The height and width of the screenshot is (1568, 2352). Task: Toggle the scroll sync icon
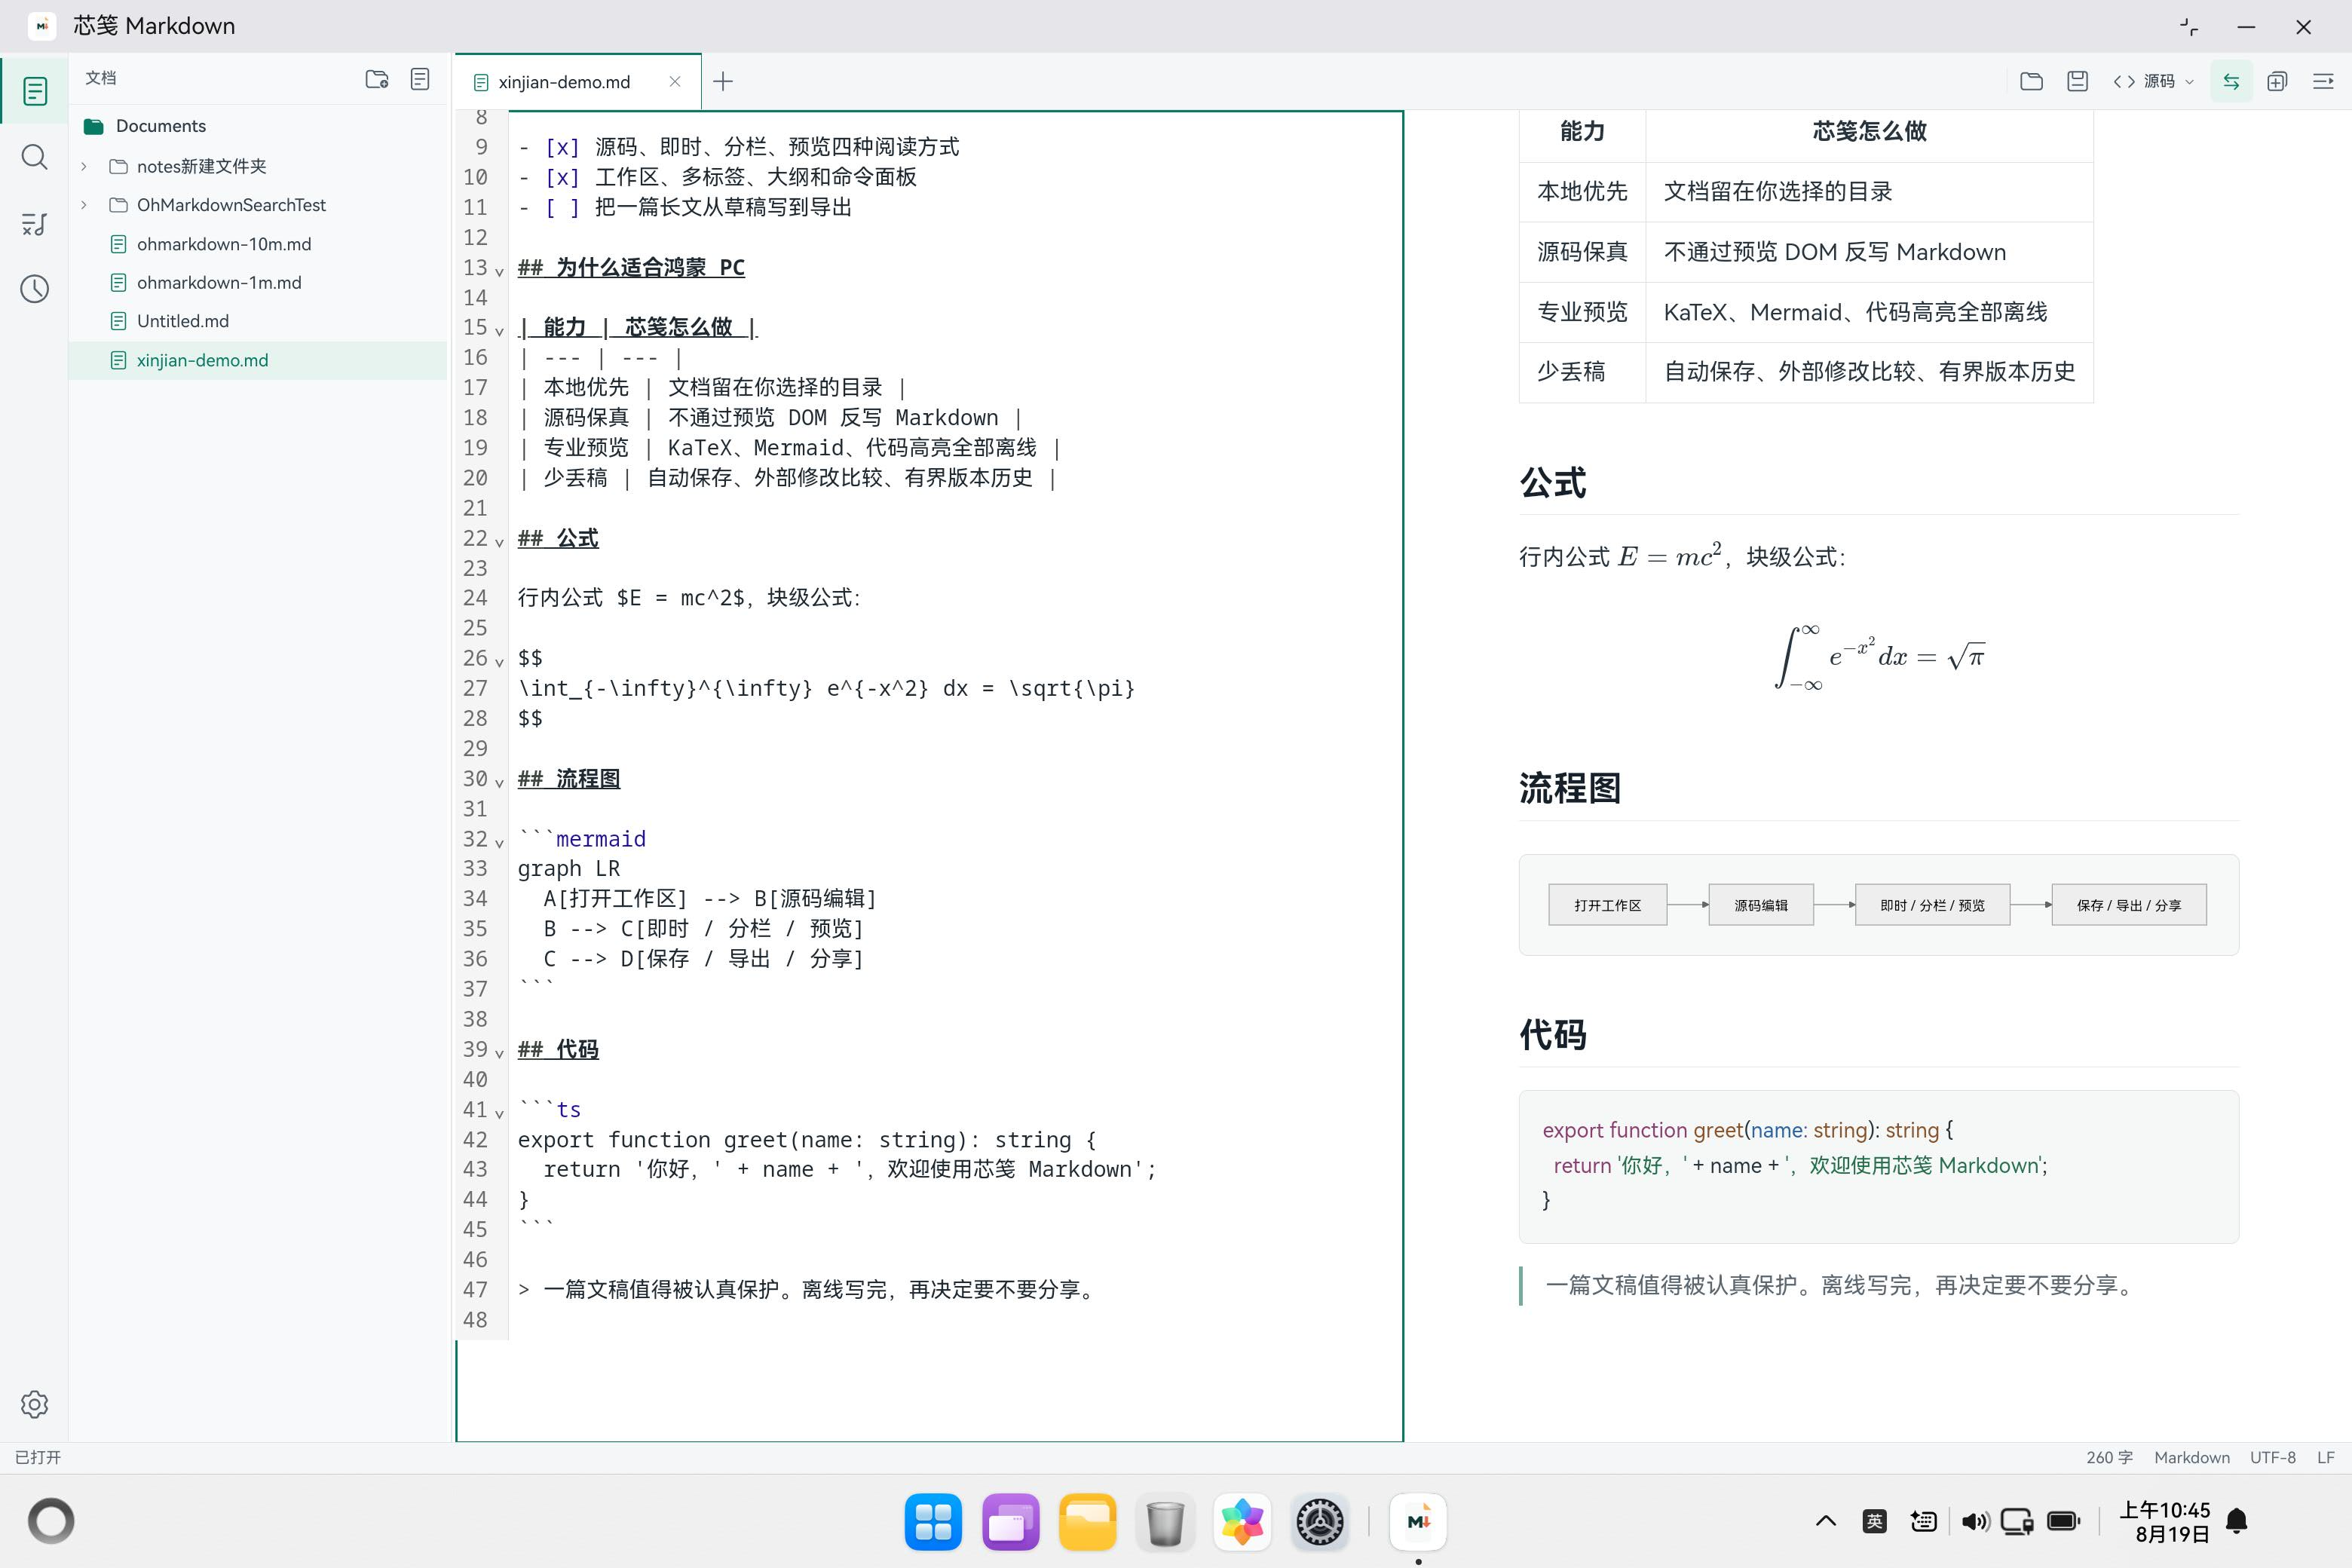click(2231, 81)
